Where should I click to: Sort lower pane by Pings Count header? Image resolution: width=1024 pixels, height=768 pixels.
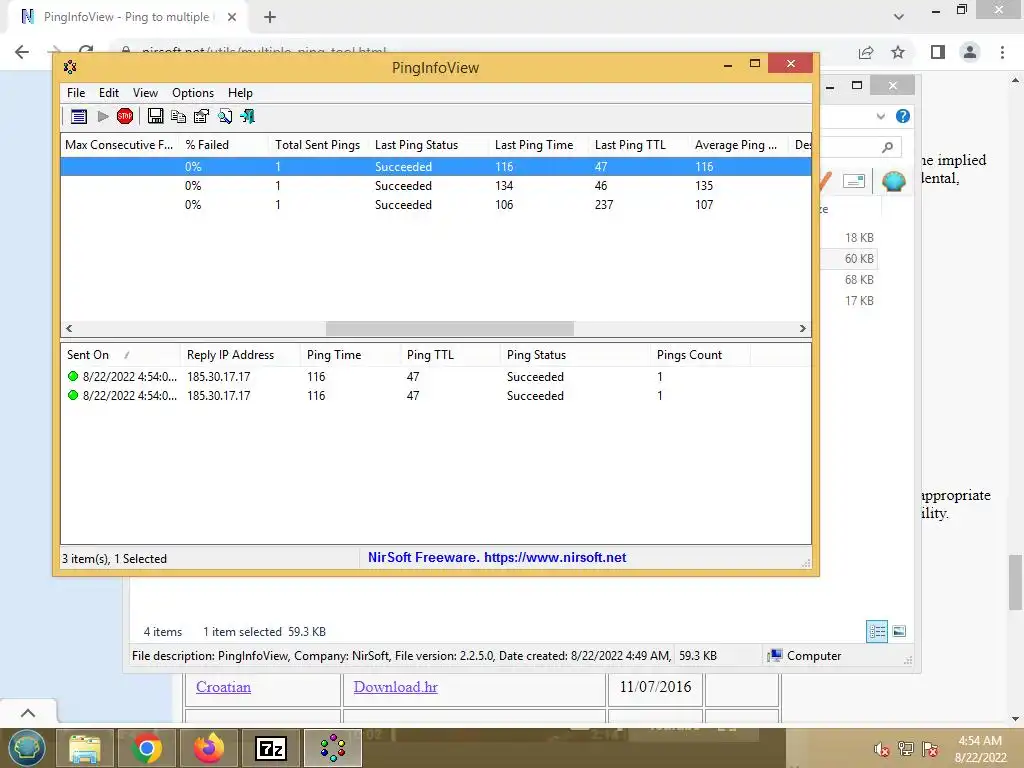[701, 355]
